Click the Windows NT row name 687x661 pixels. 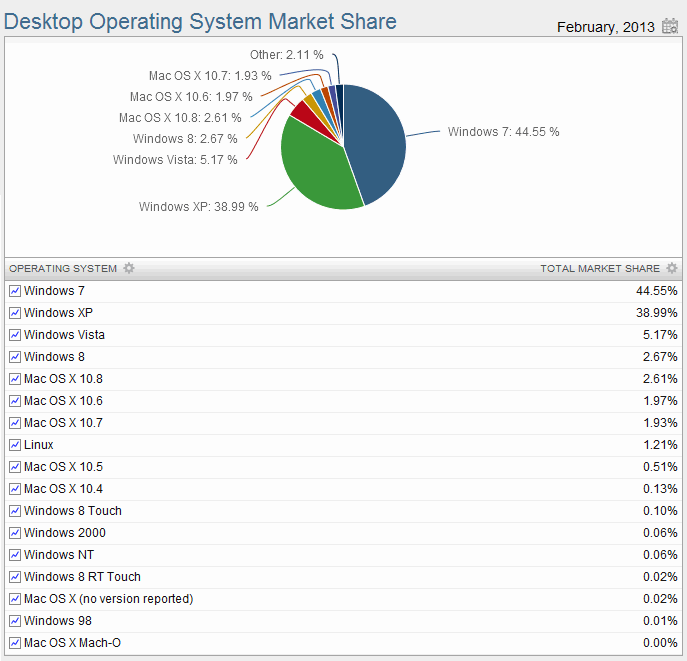point(59,555)
